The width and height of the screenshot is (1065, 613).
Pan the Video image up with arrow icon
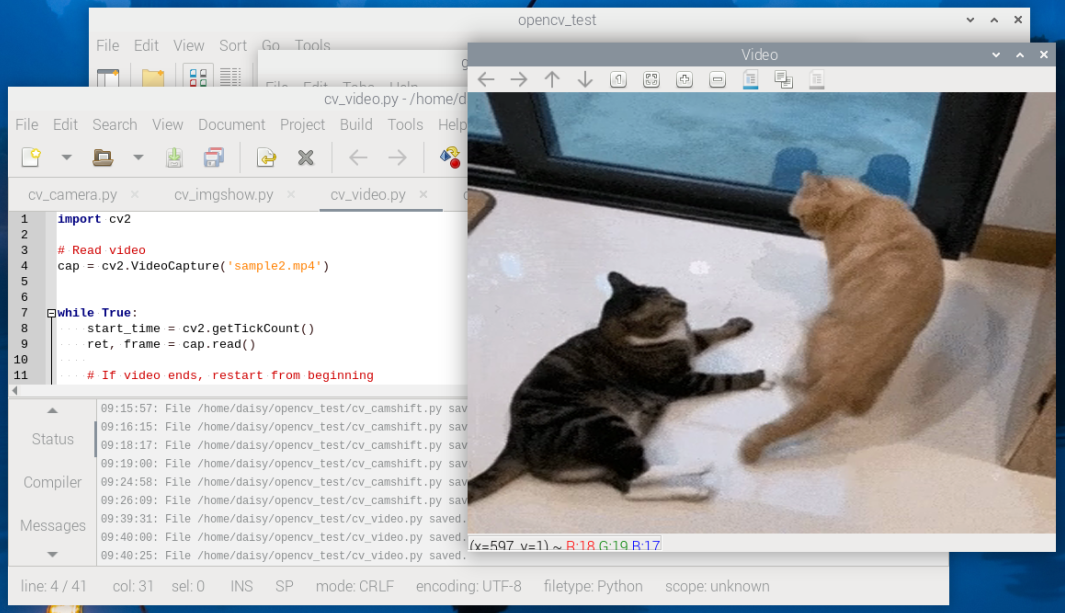(x=552, y=79)
